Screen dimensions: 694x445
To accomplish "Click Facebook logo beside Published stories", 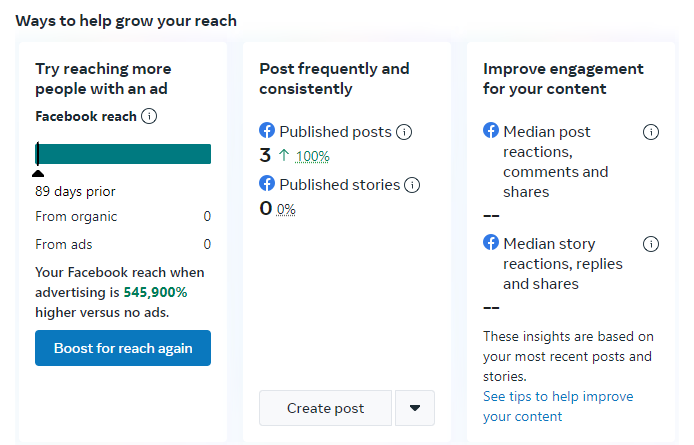I will click(x=267, y=184).
